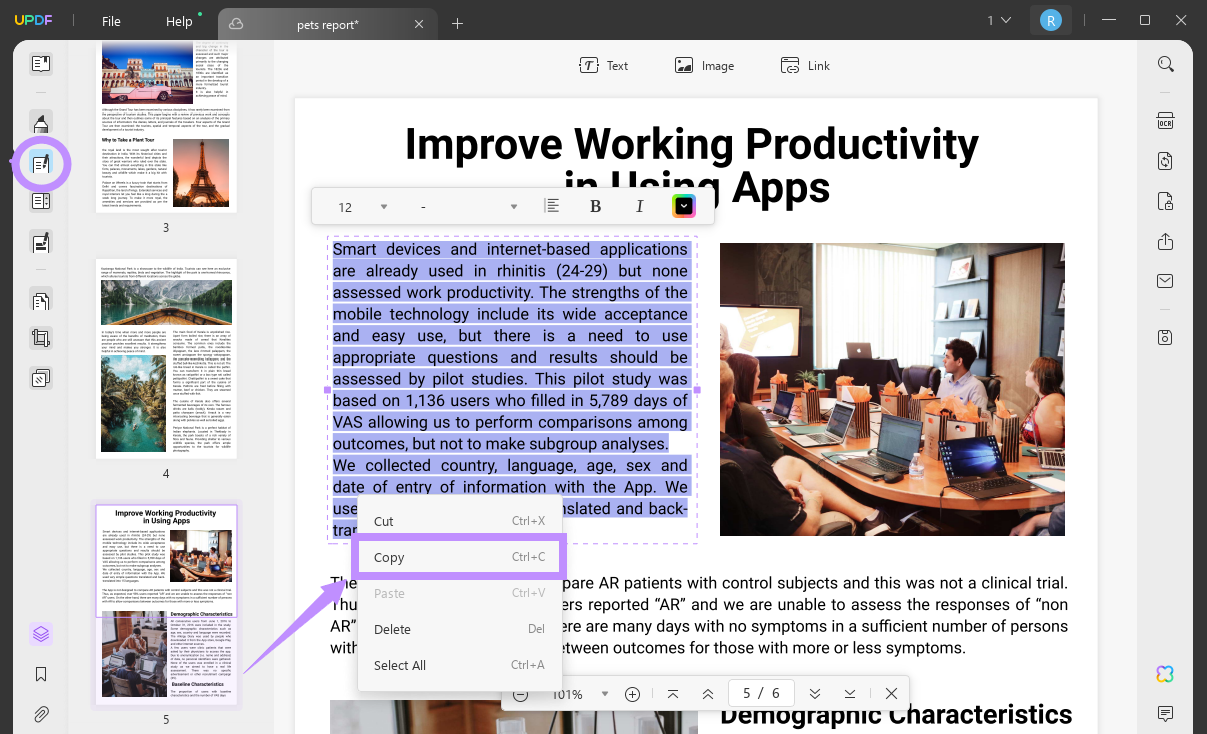
Task: Open the Search tool in right sidebar
Action: coord(1165,63)
